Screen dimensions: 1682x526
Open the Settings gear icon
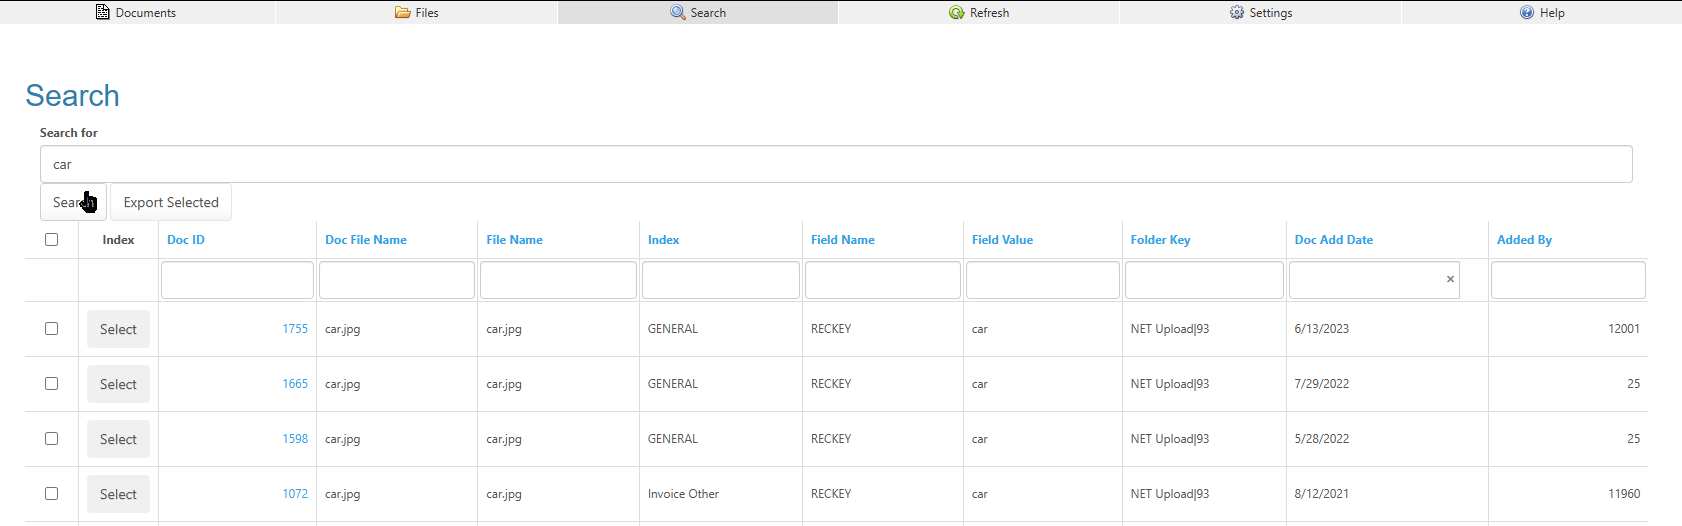click(x=1236, y=13)
